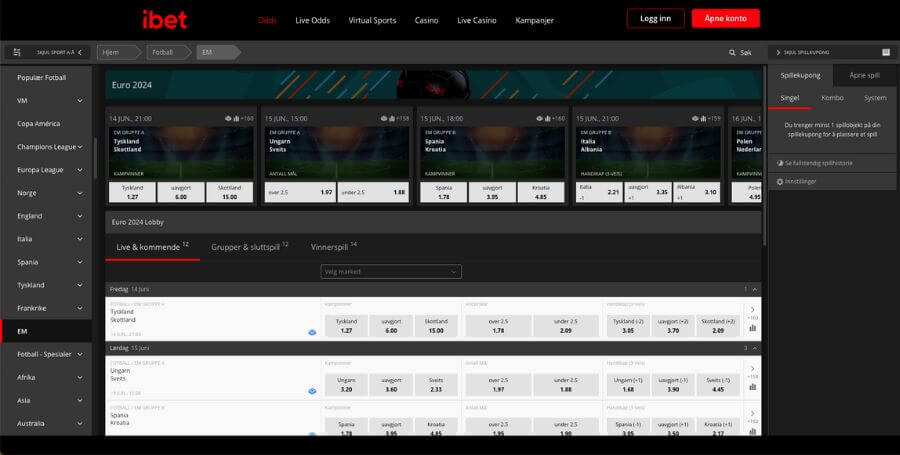Select Tyskland 1.27 odds in list row
This screenshot has width=900, height=455.
pos(346,326)
